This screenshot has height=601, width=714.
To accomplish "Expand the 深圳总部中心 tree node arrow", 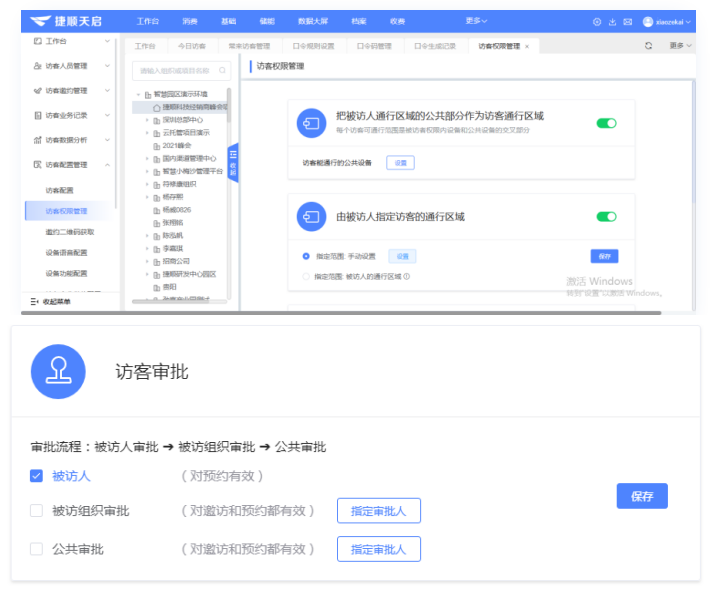I will 147,120.
